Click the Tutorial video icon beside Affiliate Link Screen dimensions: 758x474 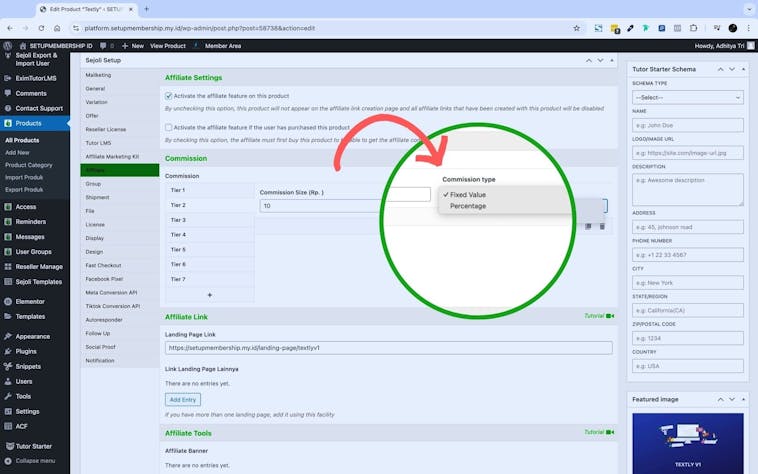(610, 316)
